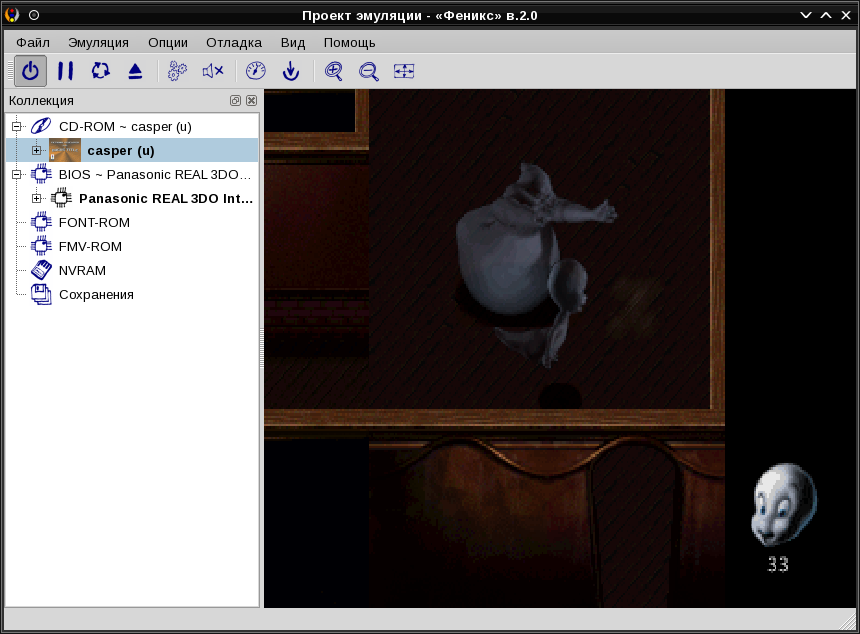Zoom in with the magnifier plus icon
Image resolution: width=860 pixels, height=634 pixels.
334,71
